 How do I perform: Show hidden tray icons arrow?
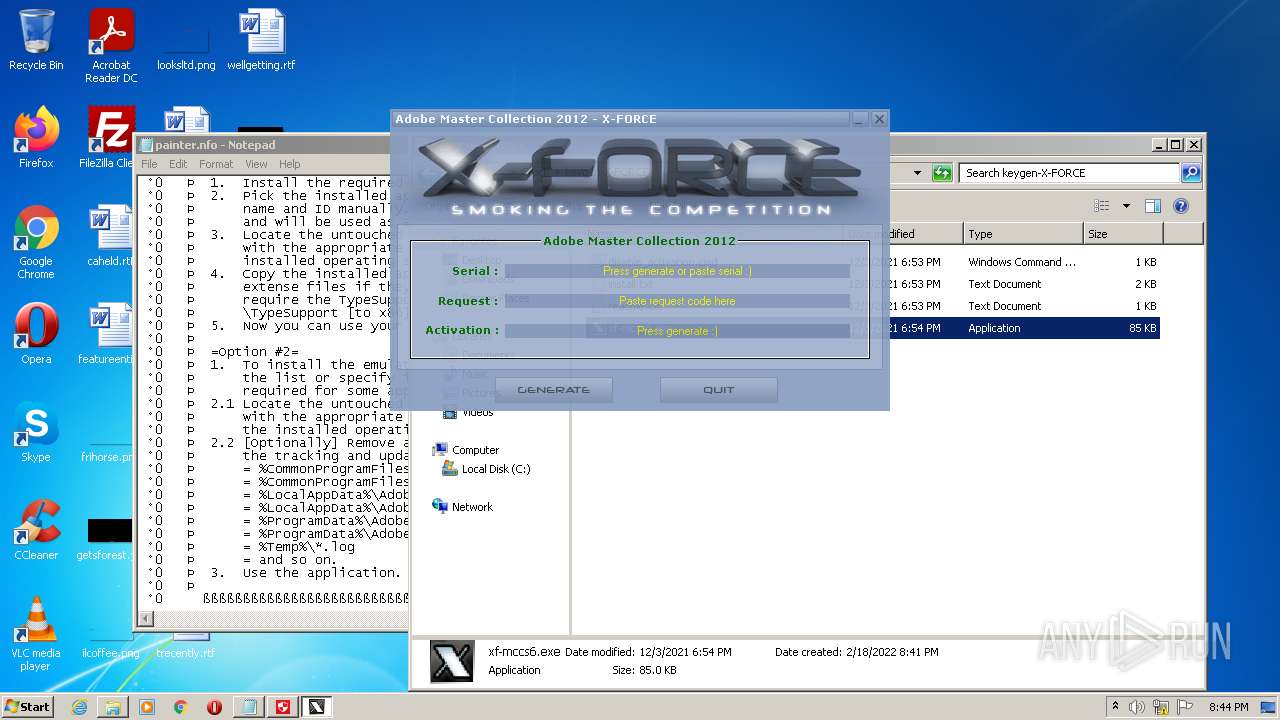pos(1115,707)
